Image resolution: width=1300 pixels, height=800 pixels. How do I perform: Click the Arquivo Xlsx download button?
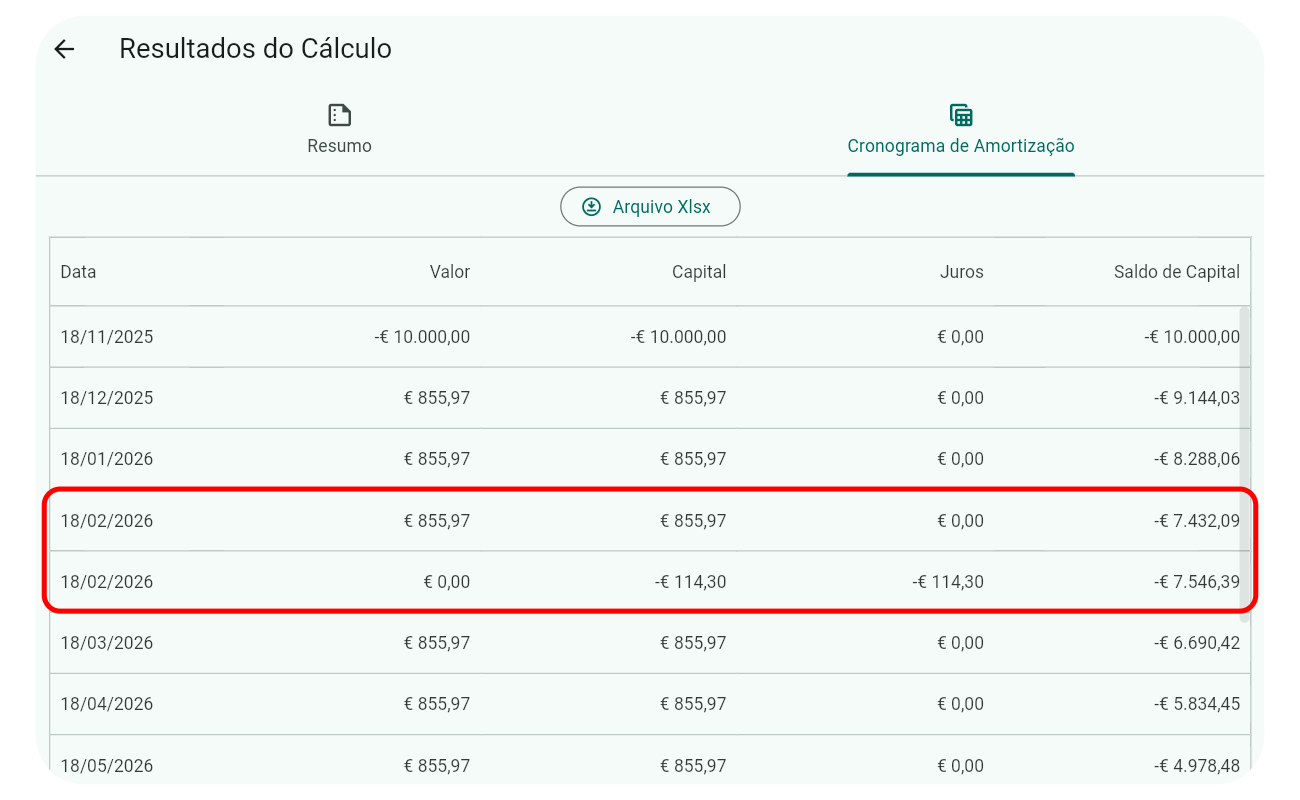[650, 206]
